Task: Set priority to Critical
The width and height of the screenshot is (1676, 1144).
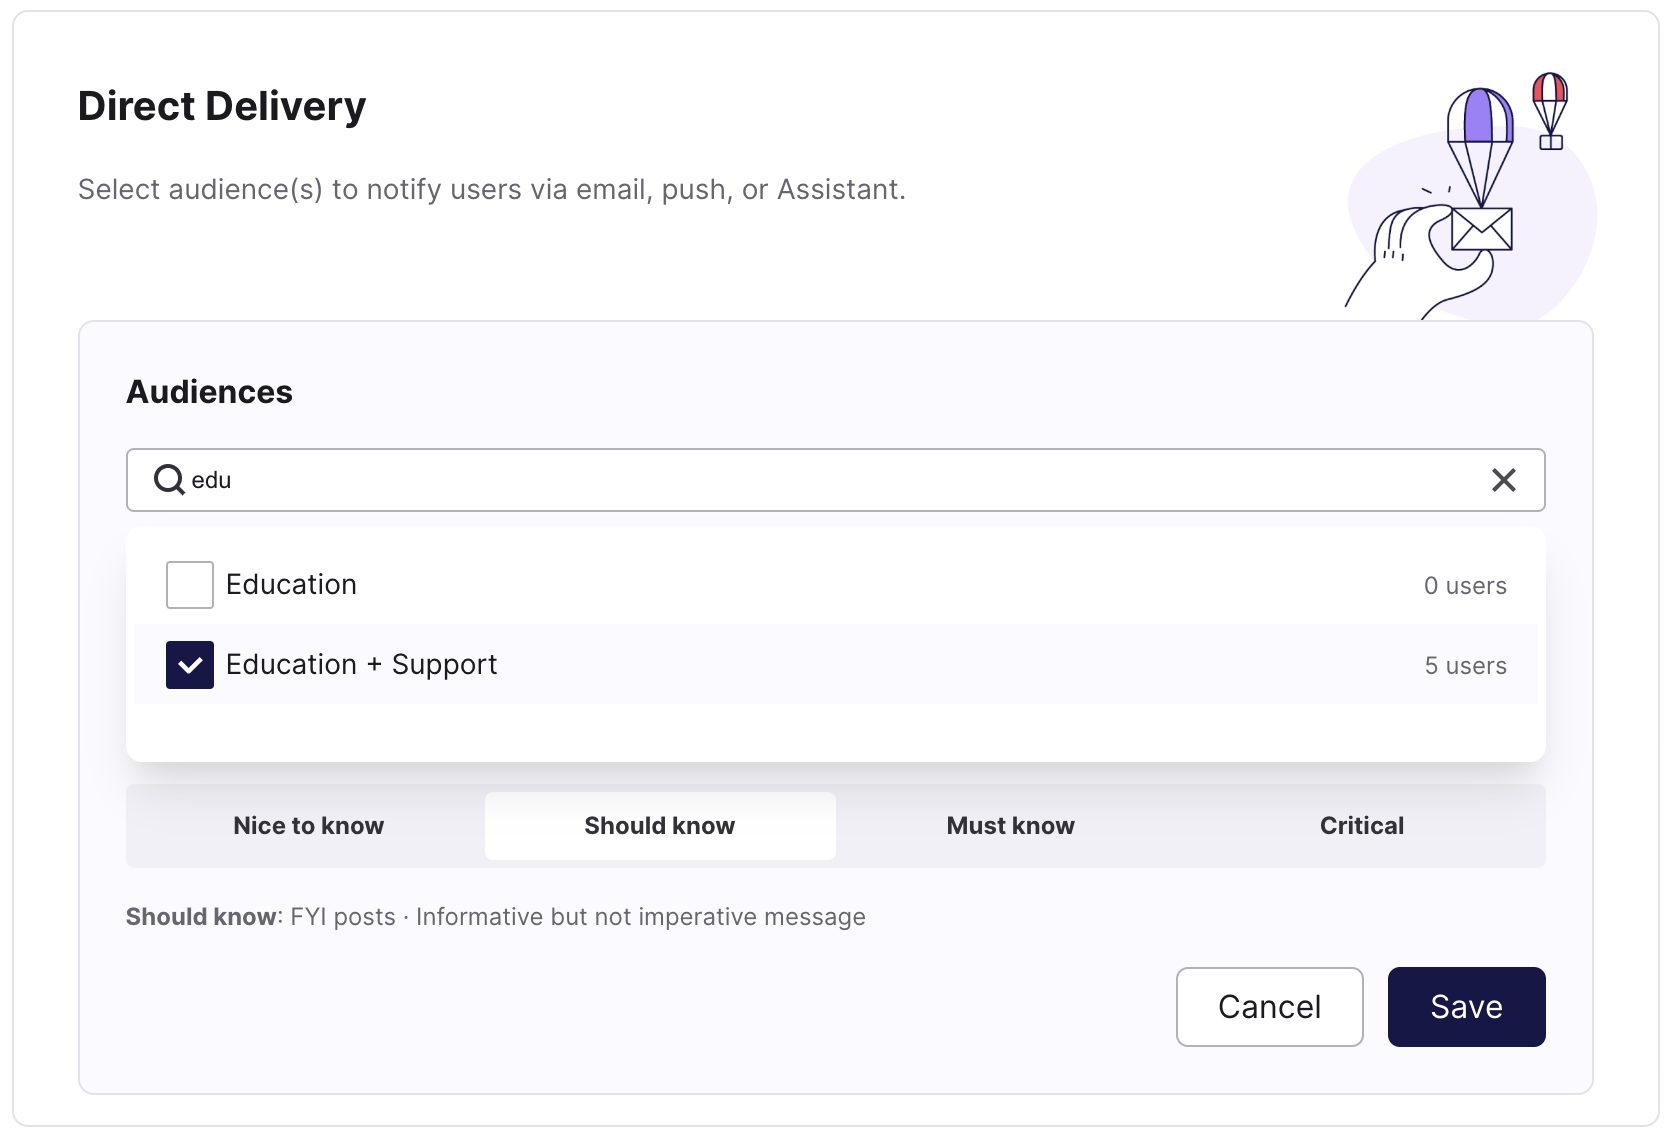Action: tap(1361, 826)
